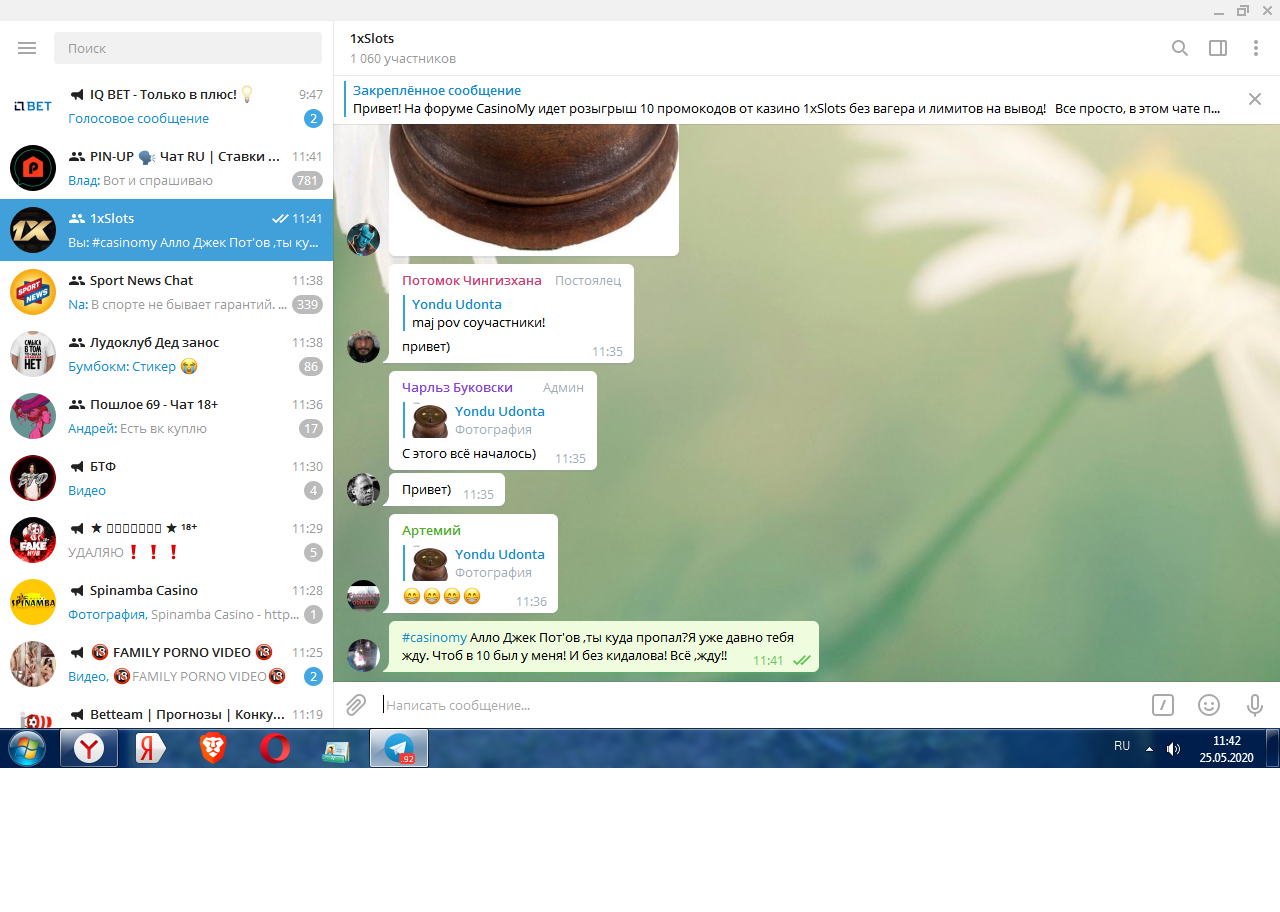Viewport: 1280px width, 912px height.
Task: Click the Telegram taskbar button
Action: [399, 748]
